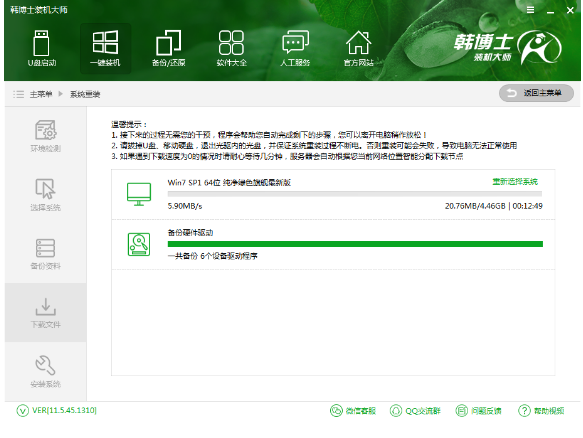Open 微信客服 at the bottom
The width and height of the screenshot is (583, 438).
pos(353,410)
